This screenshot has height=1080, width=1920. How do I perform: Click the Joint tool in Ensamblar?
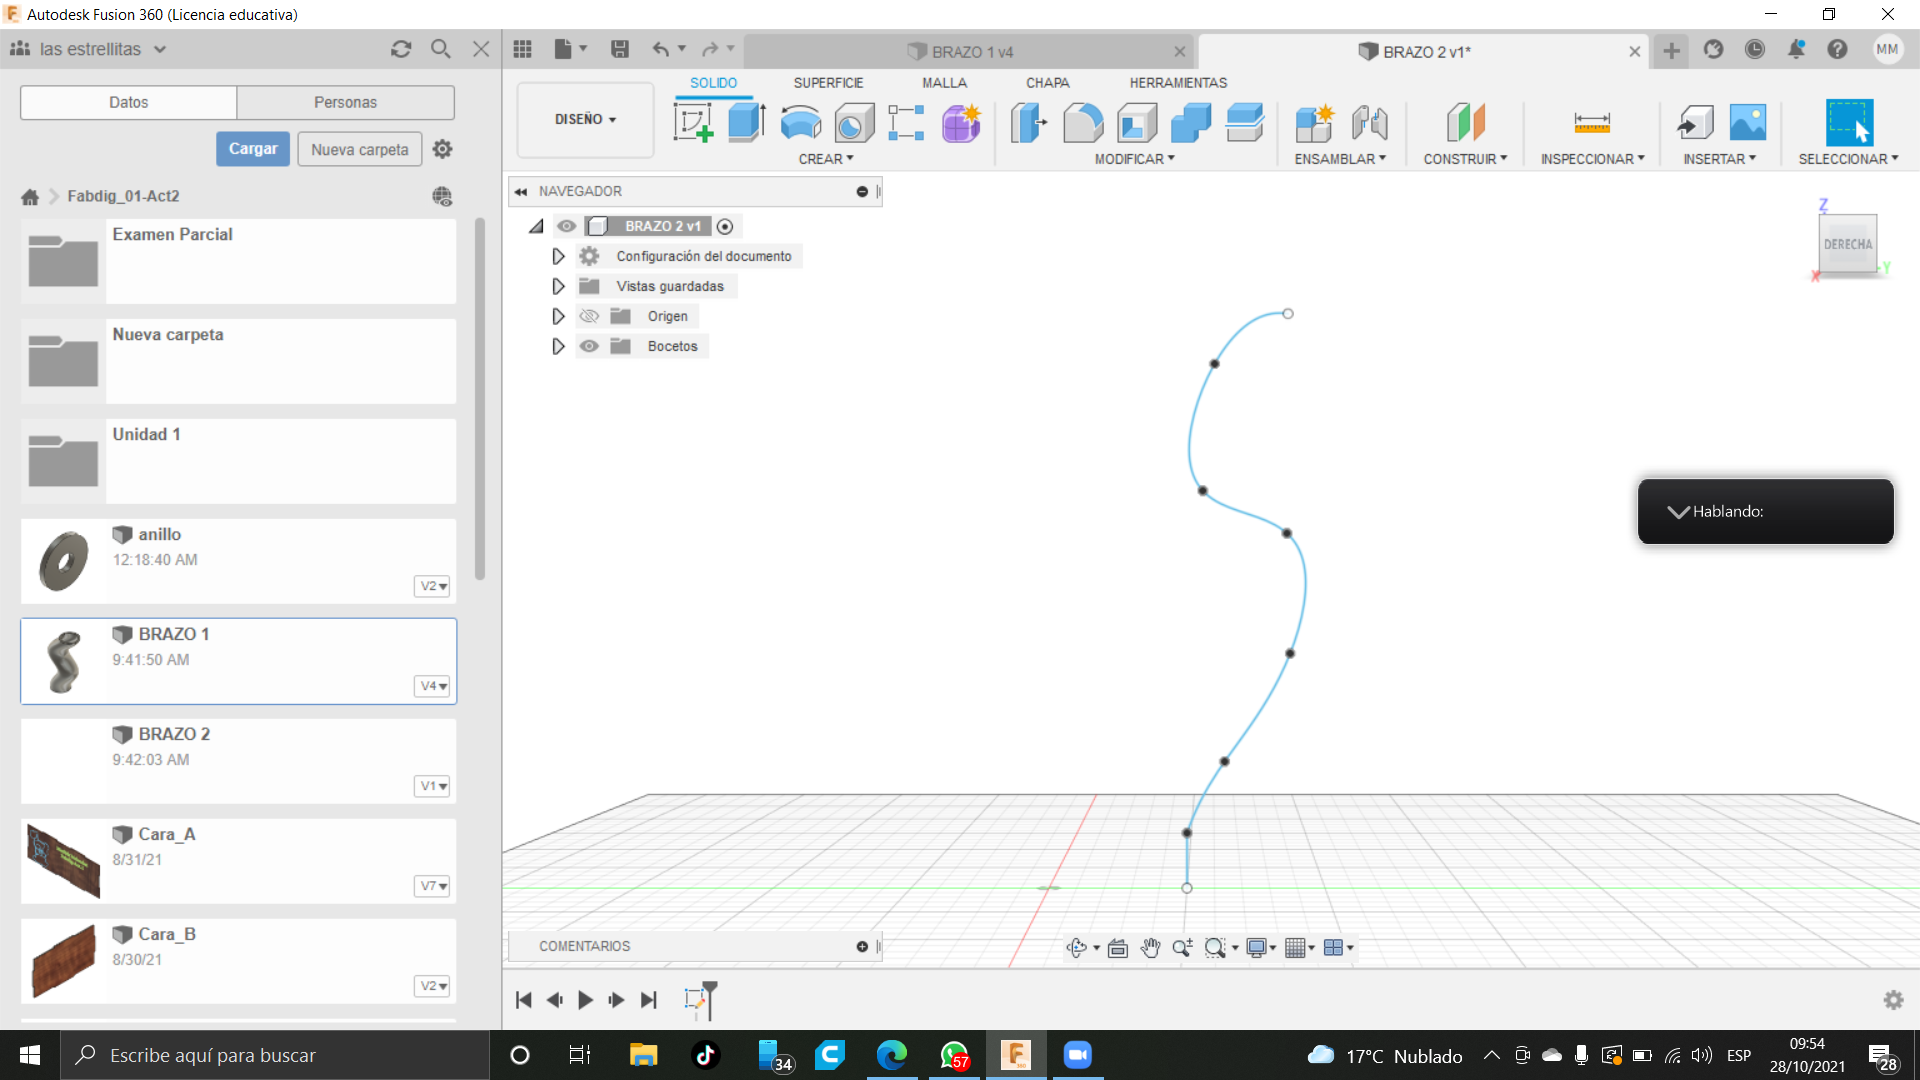click(1369, 123)
